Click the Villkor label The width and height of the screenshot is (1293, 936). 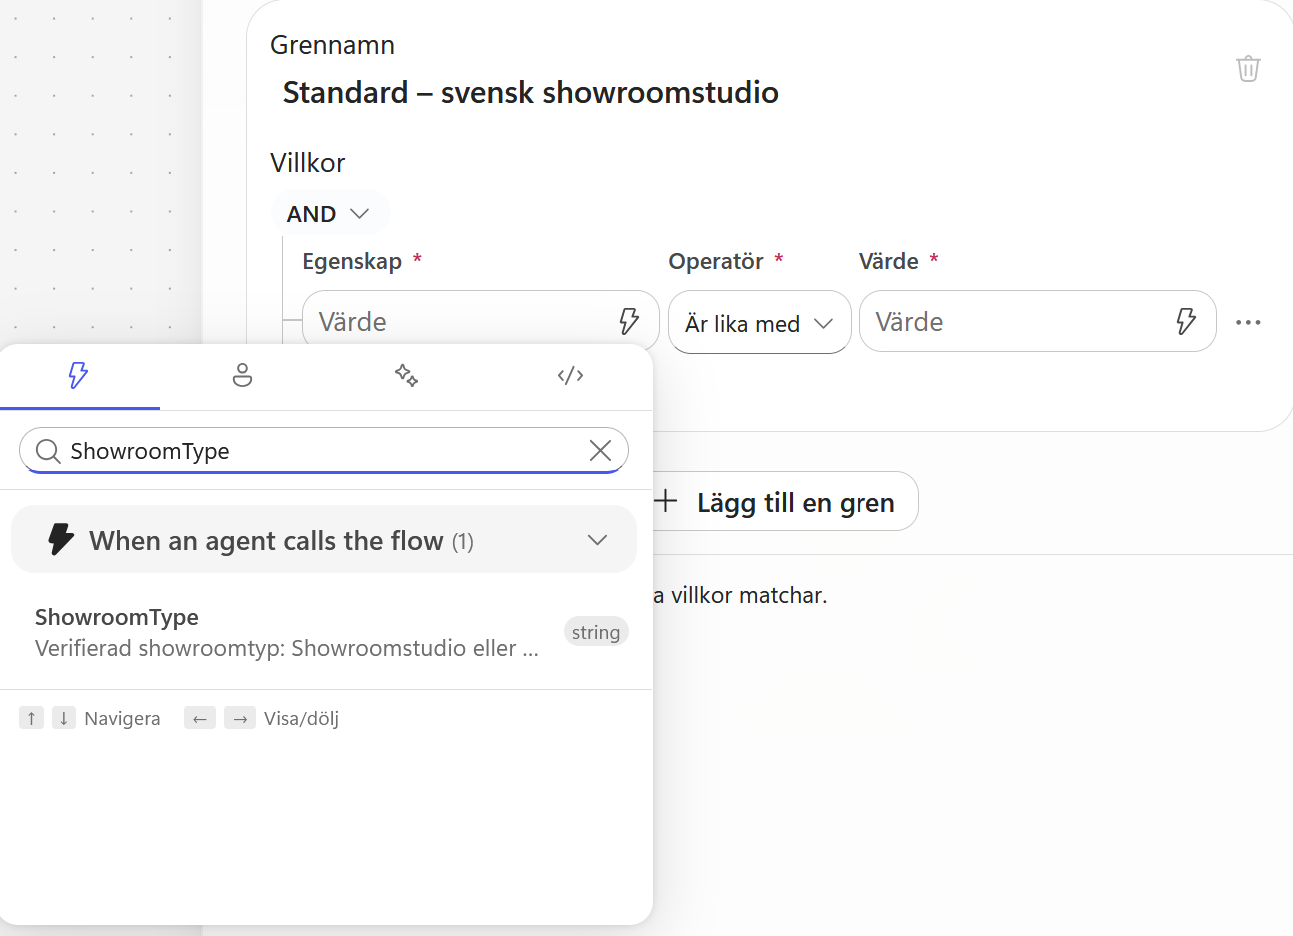(308, 163)
